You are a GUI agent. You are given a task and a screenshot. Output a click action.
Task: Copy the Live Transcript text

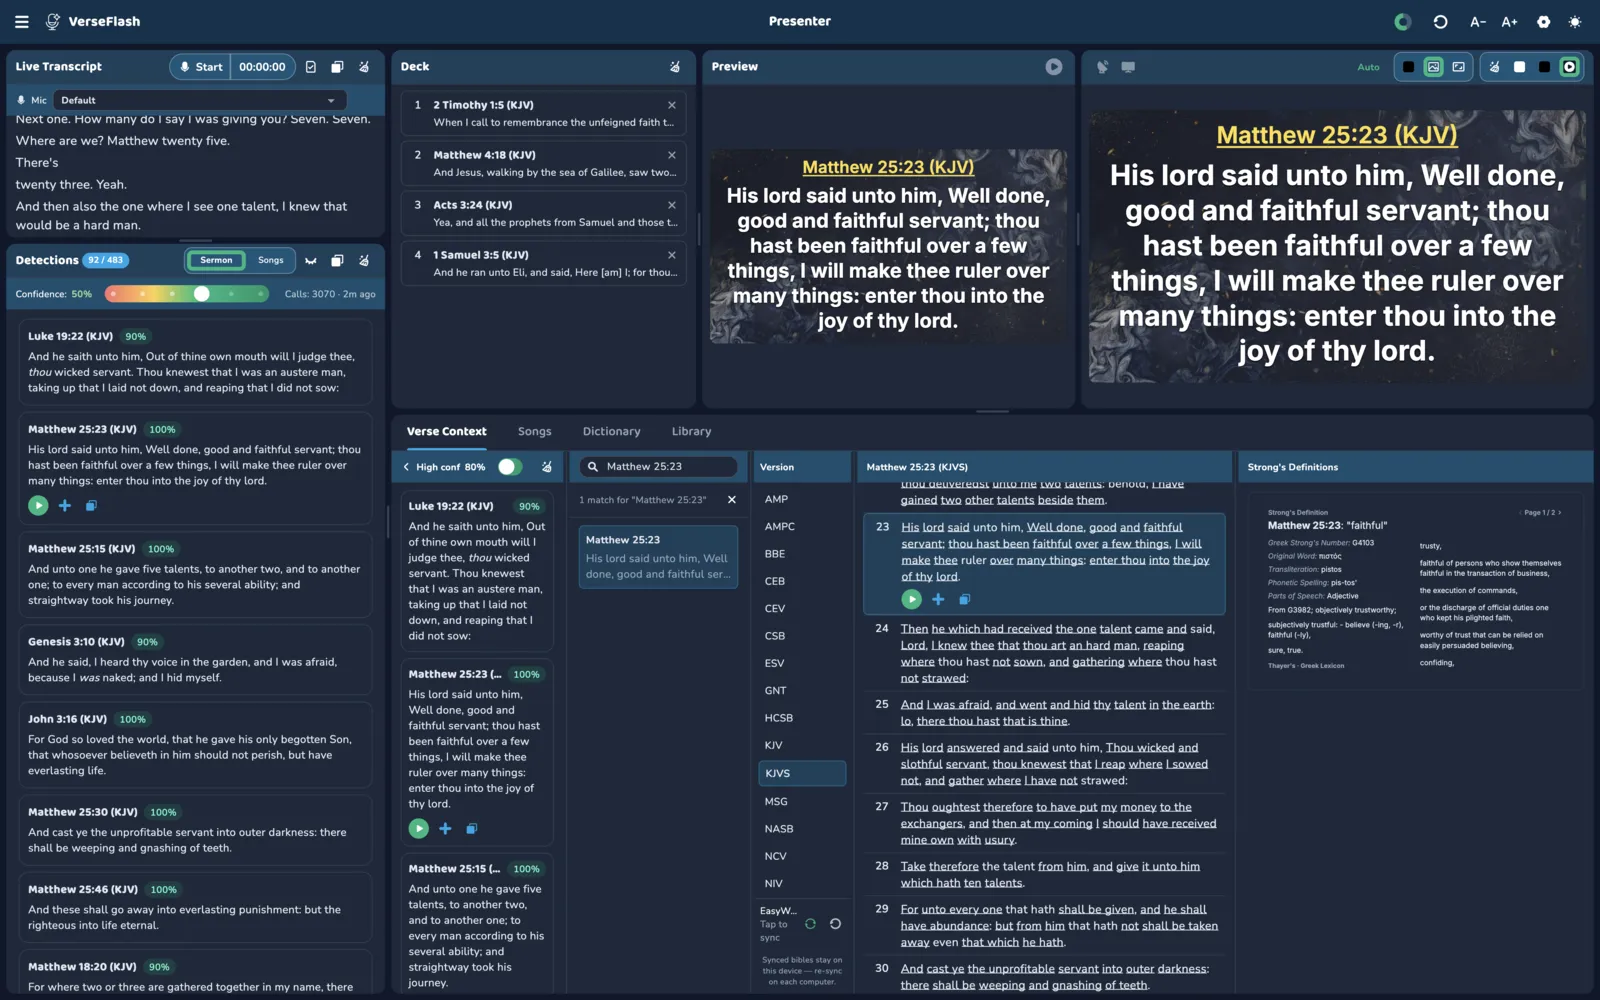point(337,67)
